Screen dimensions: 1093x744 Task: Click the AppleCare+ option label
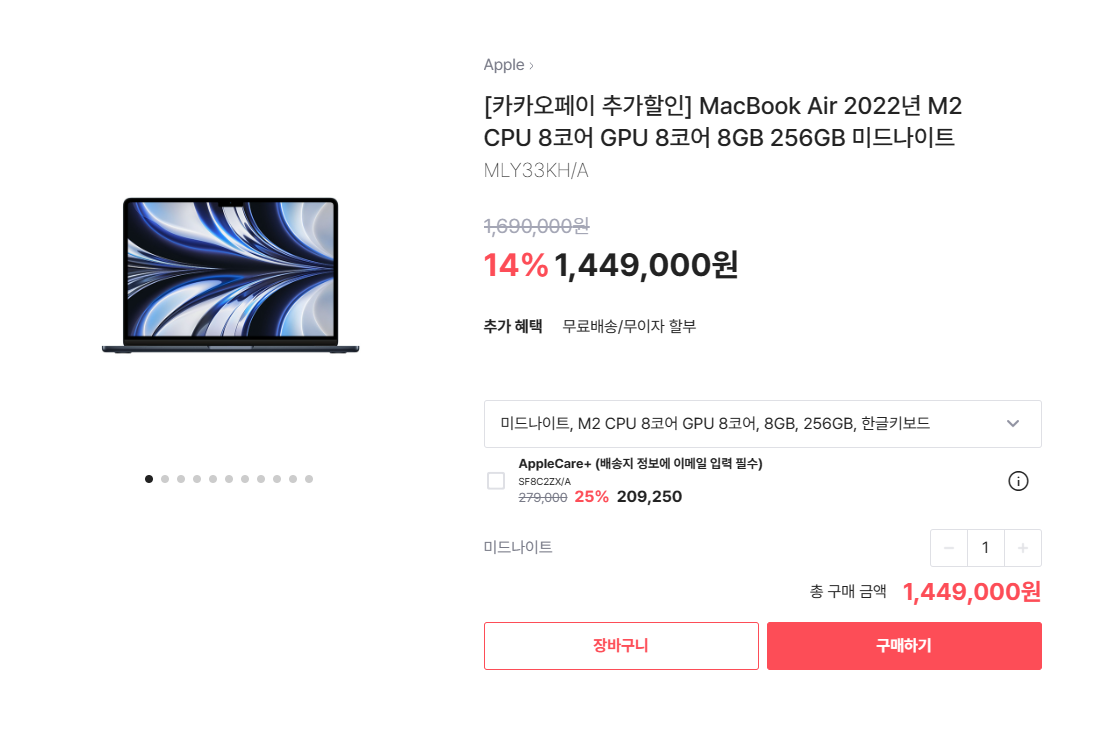coord(640,464)
